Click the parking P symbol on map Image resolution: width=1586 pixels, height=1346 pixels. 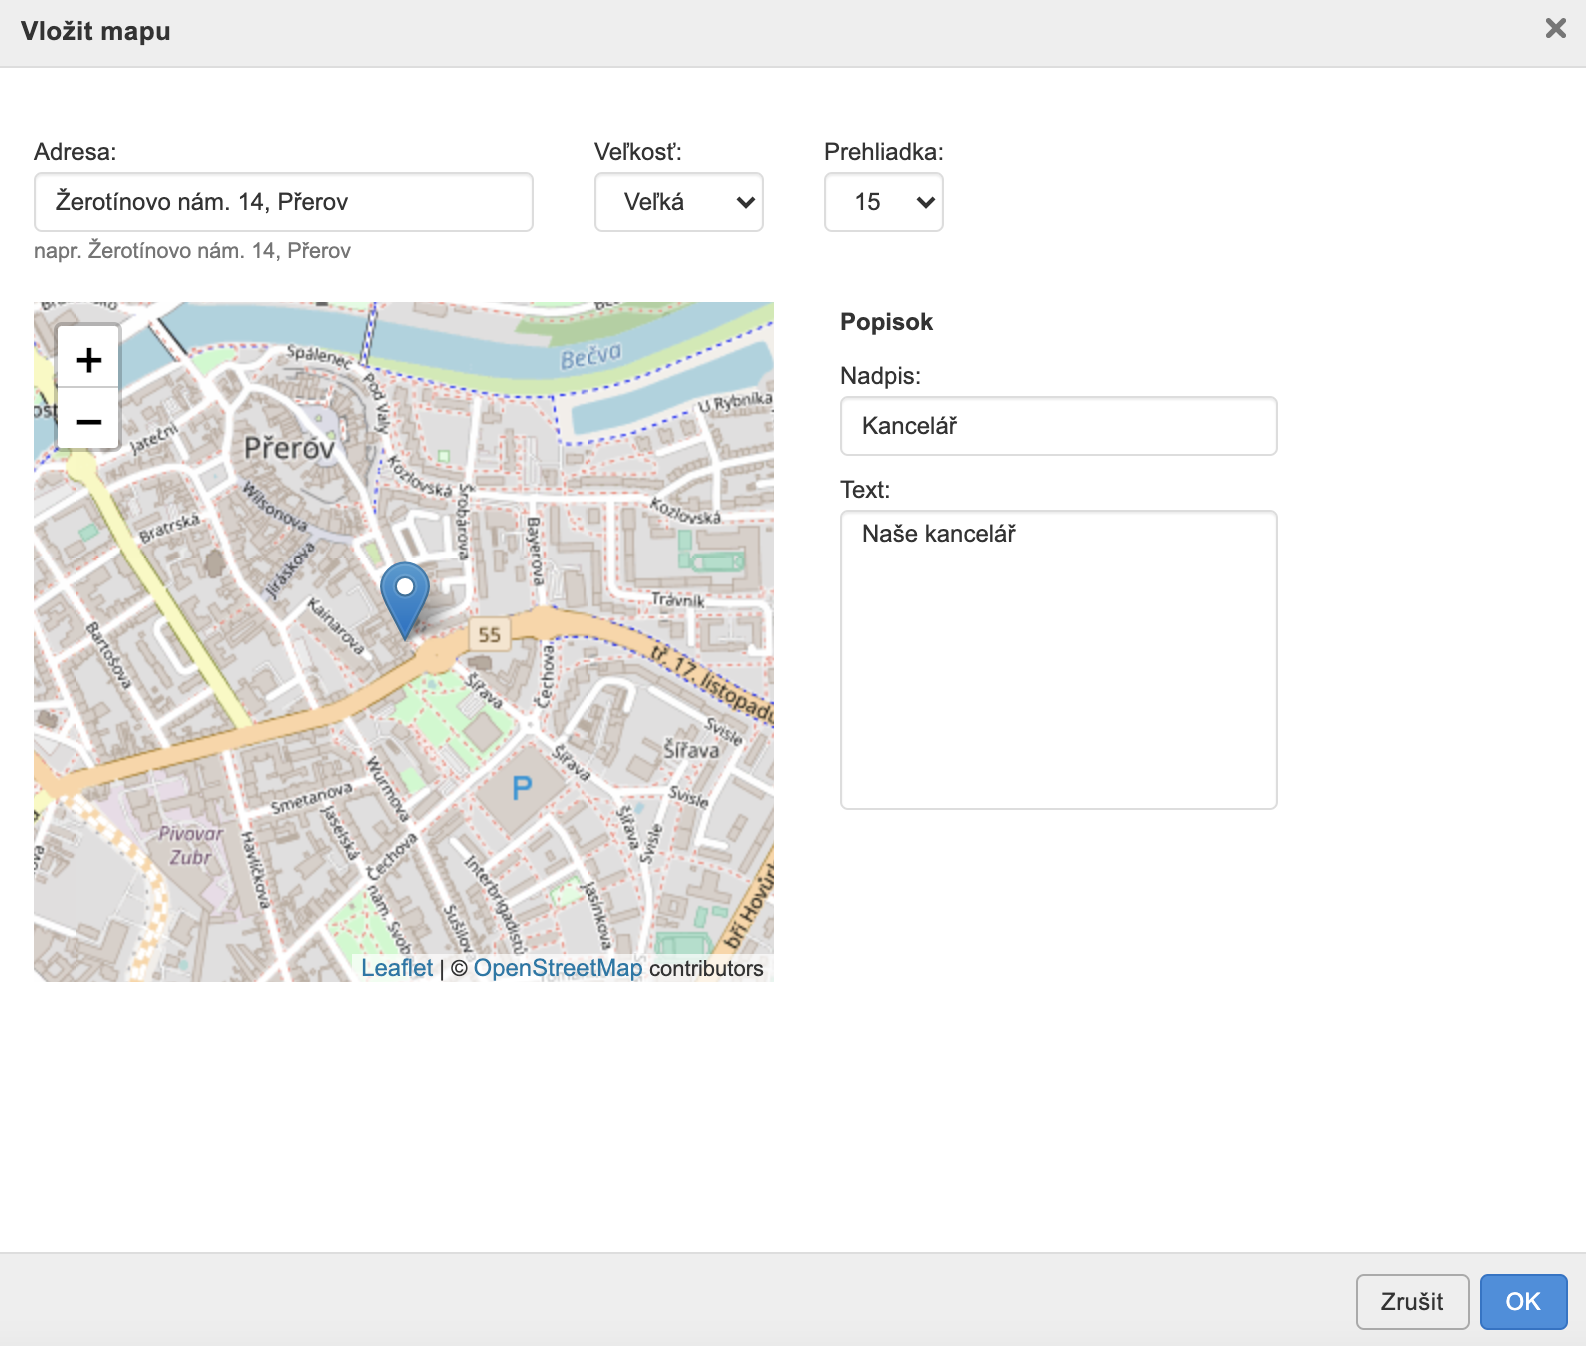(x=522, y=789)
